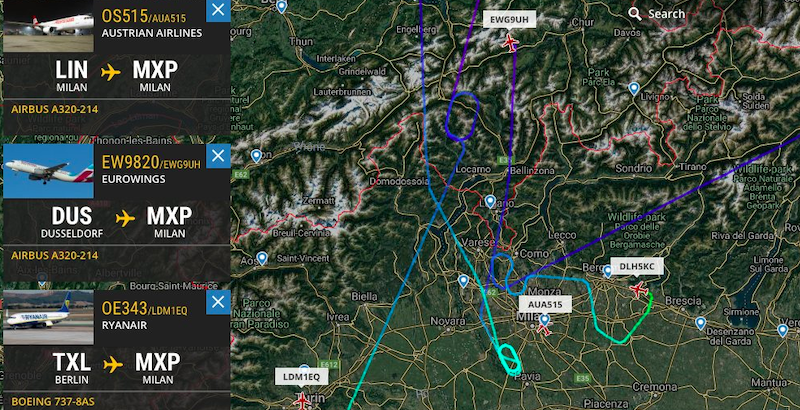Click the airport pin near Livigno
The height and width of the screenshot is (410, 800).
coord(634,89)
